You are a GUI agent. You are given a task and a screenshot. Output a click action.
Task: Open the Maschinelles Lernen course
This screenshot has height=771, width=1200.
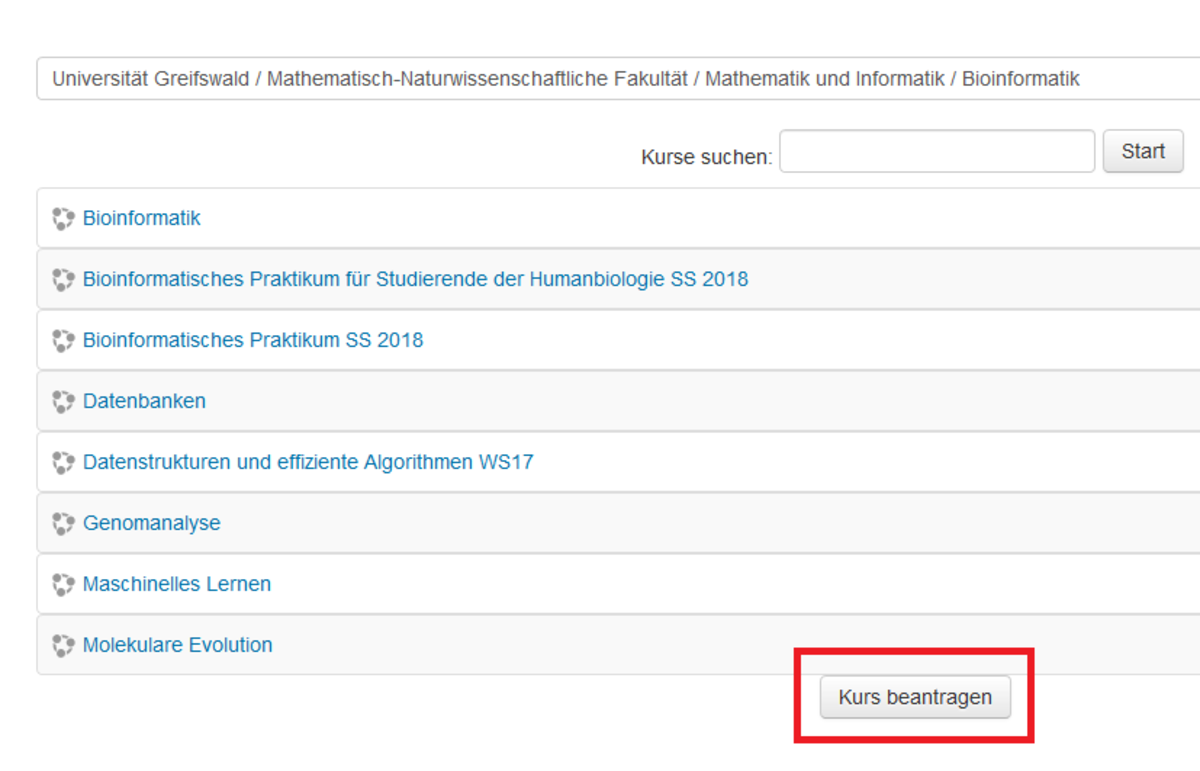pyautogui.click(x=177, y=584)
